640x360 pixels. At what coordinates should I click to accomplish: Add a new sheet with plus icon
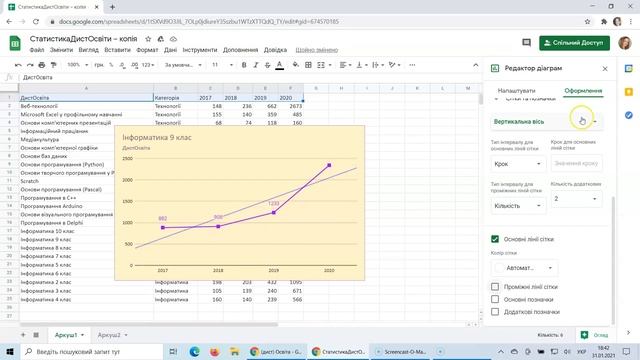23,335
